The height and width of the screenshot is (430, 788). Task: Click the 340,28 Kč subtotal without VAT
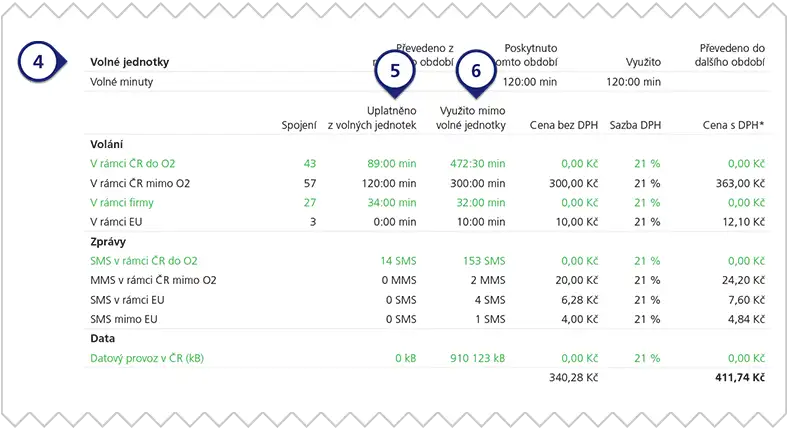point(573,378)
